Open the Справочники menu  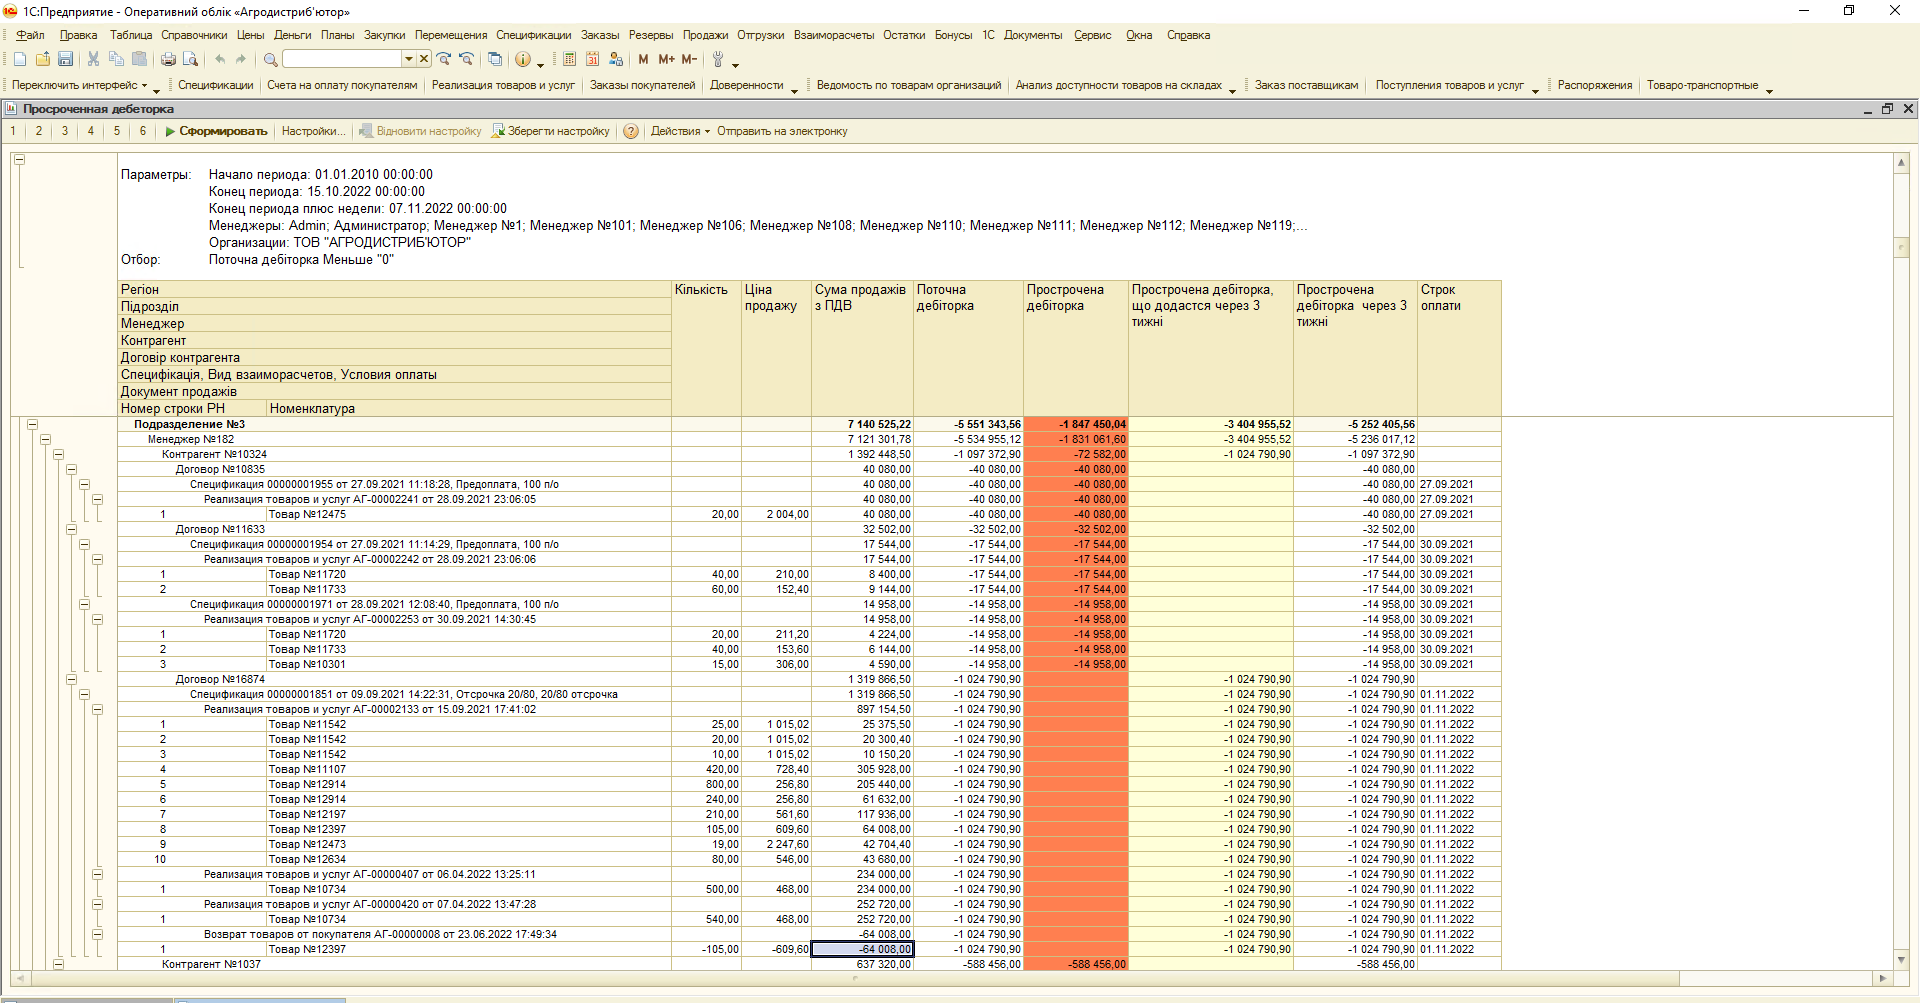click(194, 35)
